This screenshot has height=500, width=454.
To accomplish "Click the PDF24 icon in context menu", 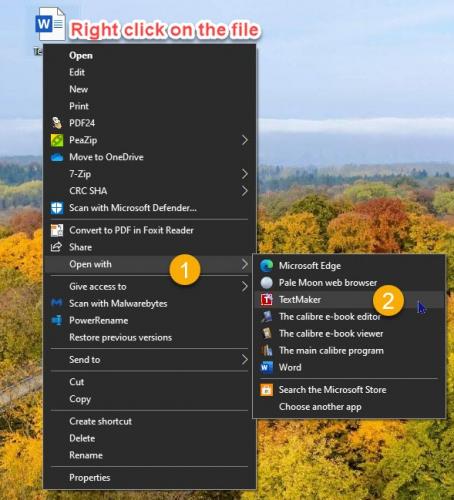I will point(57,123).
